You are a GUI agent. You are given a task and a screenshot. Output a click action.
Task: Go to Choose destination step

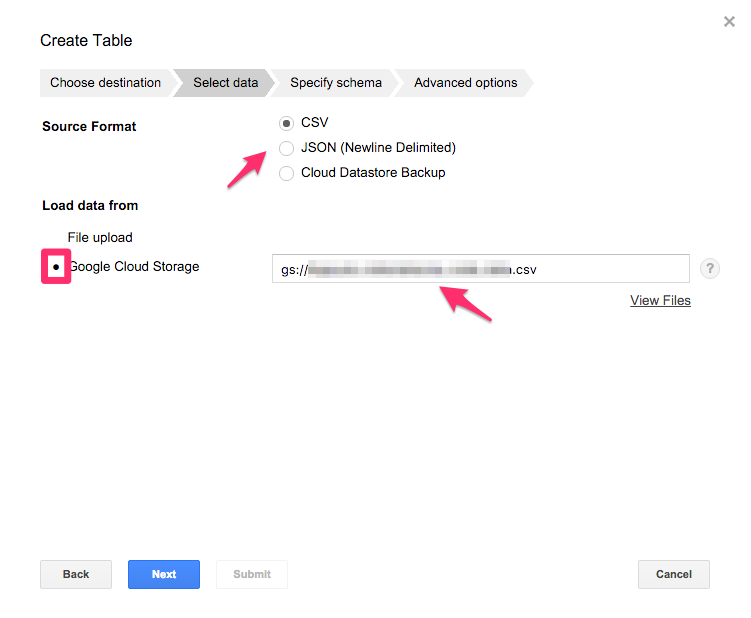click(x=106, y=83)
